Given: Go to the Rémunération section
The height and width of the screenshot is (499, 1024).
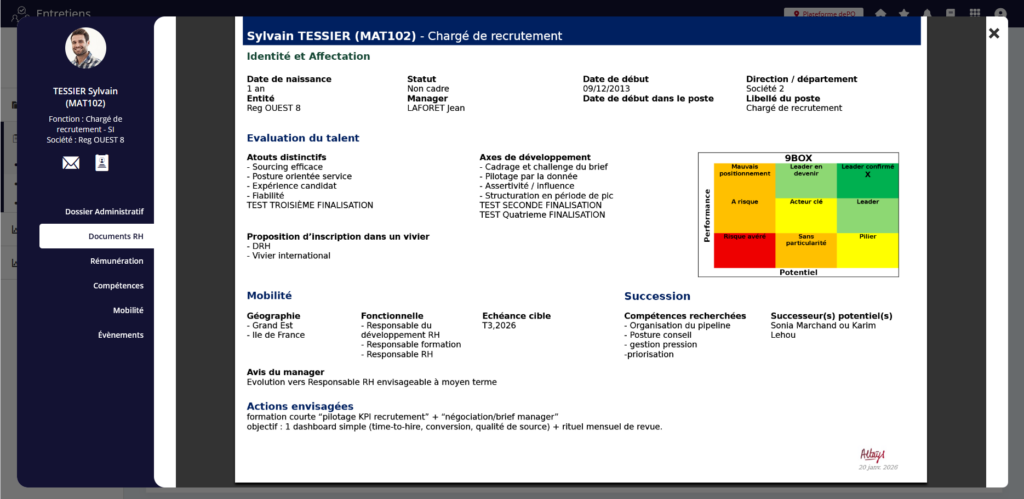Looking at the screenshot, I should pyautogui.click(x=115, y=261).
